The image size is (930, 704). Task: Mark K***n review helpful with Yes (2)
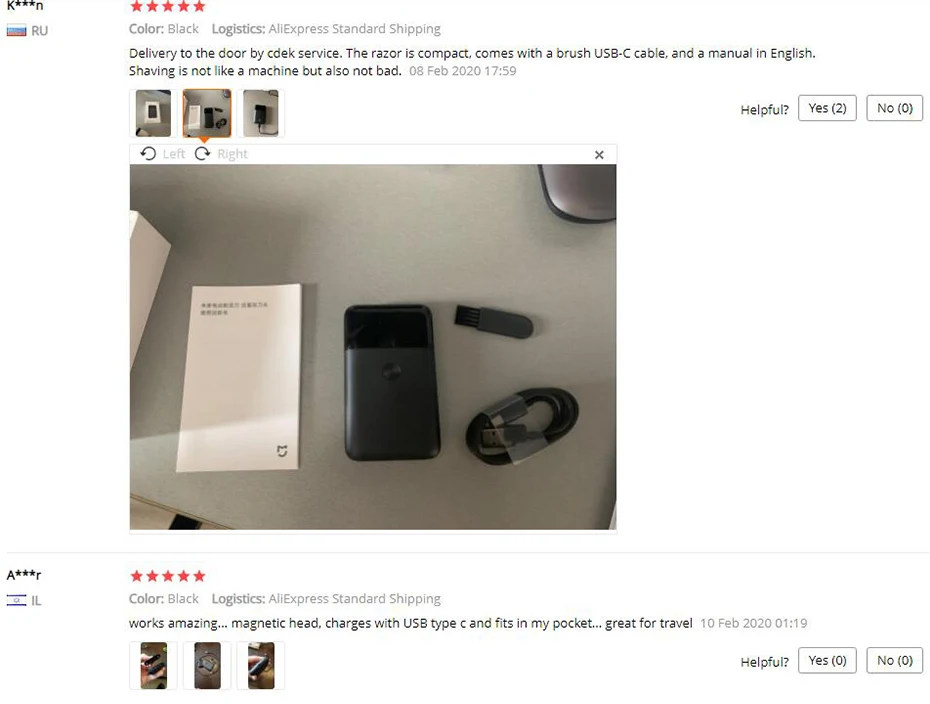pos(827,108)
